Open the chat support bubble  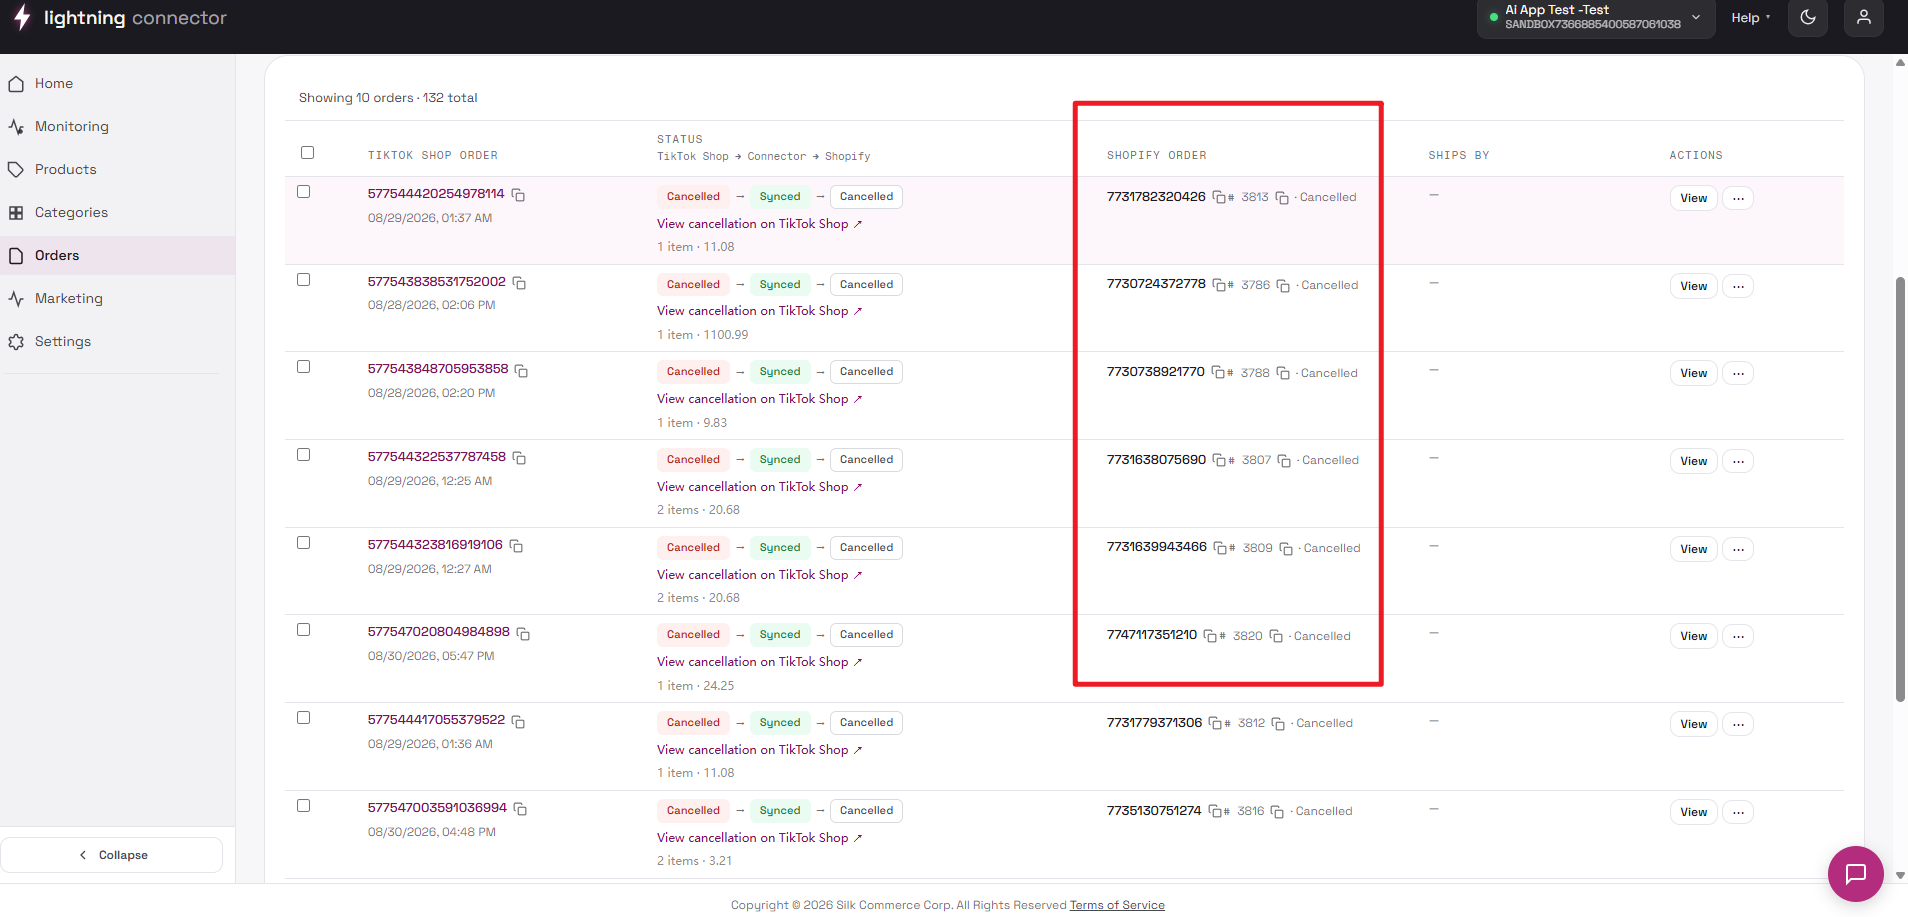(1855, 873)
